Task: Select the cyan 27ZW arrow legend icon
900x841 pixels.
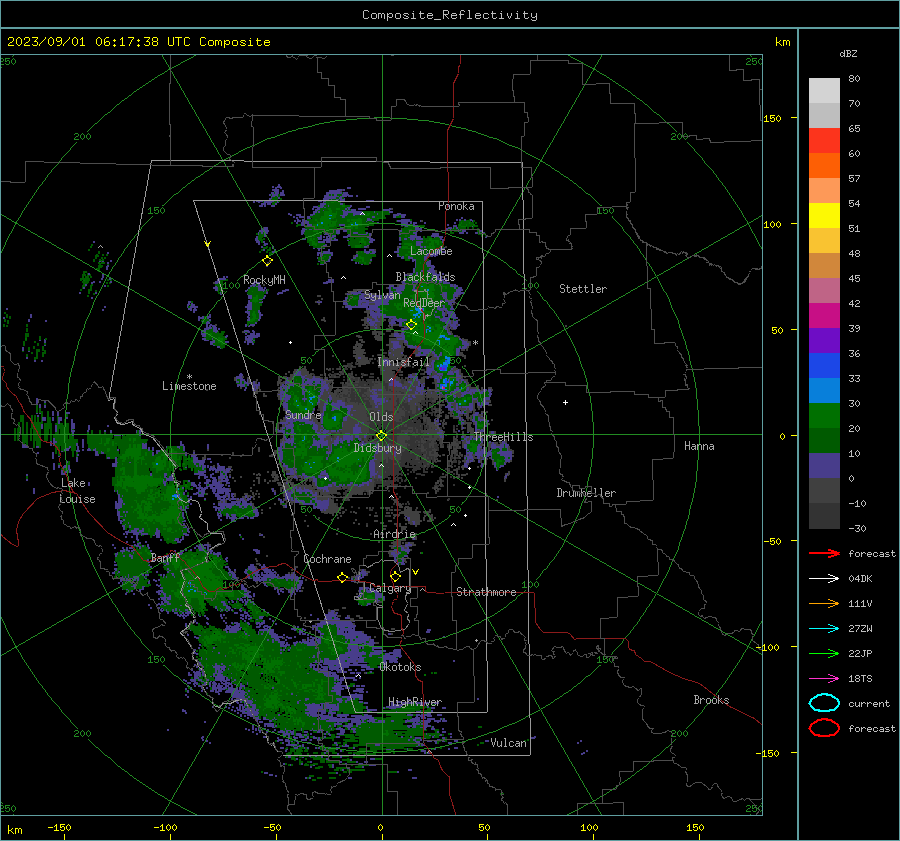Action: [824, 629]
